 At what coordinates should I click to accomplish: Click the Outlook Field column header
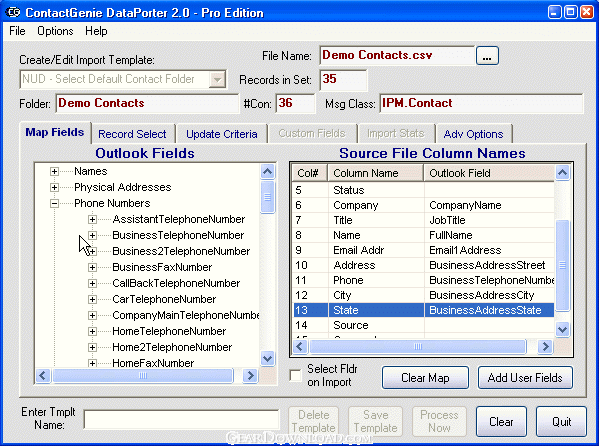pyautogui.click(x=489, y=173)
